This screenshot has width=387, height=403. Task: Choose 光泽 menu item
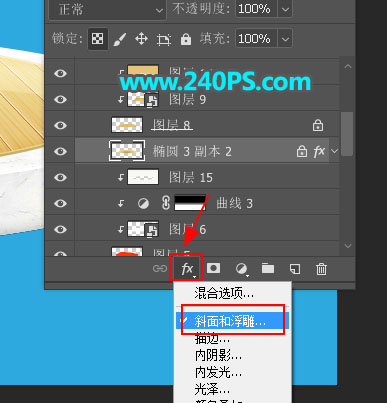click(232, 389)
